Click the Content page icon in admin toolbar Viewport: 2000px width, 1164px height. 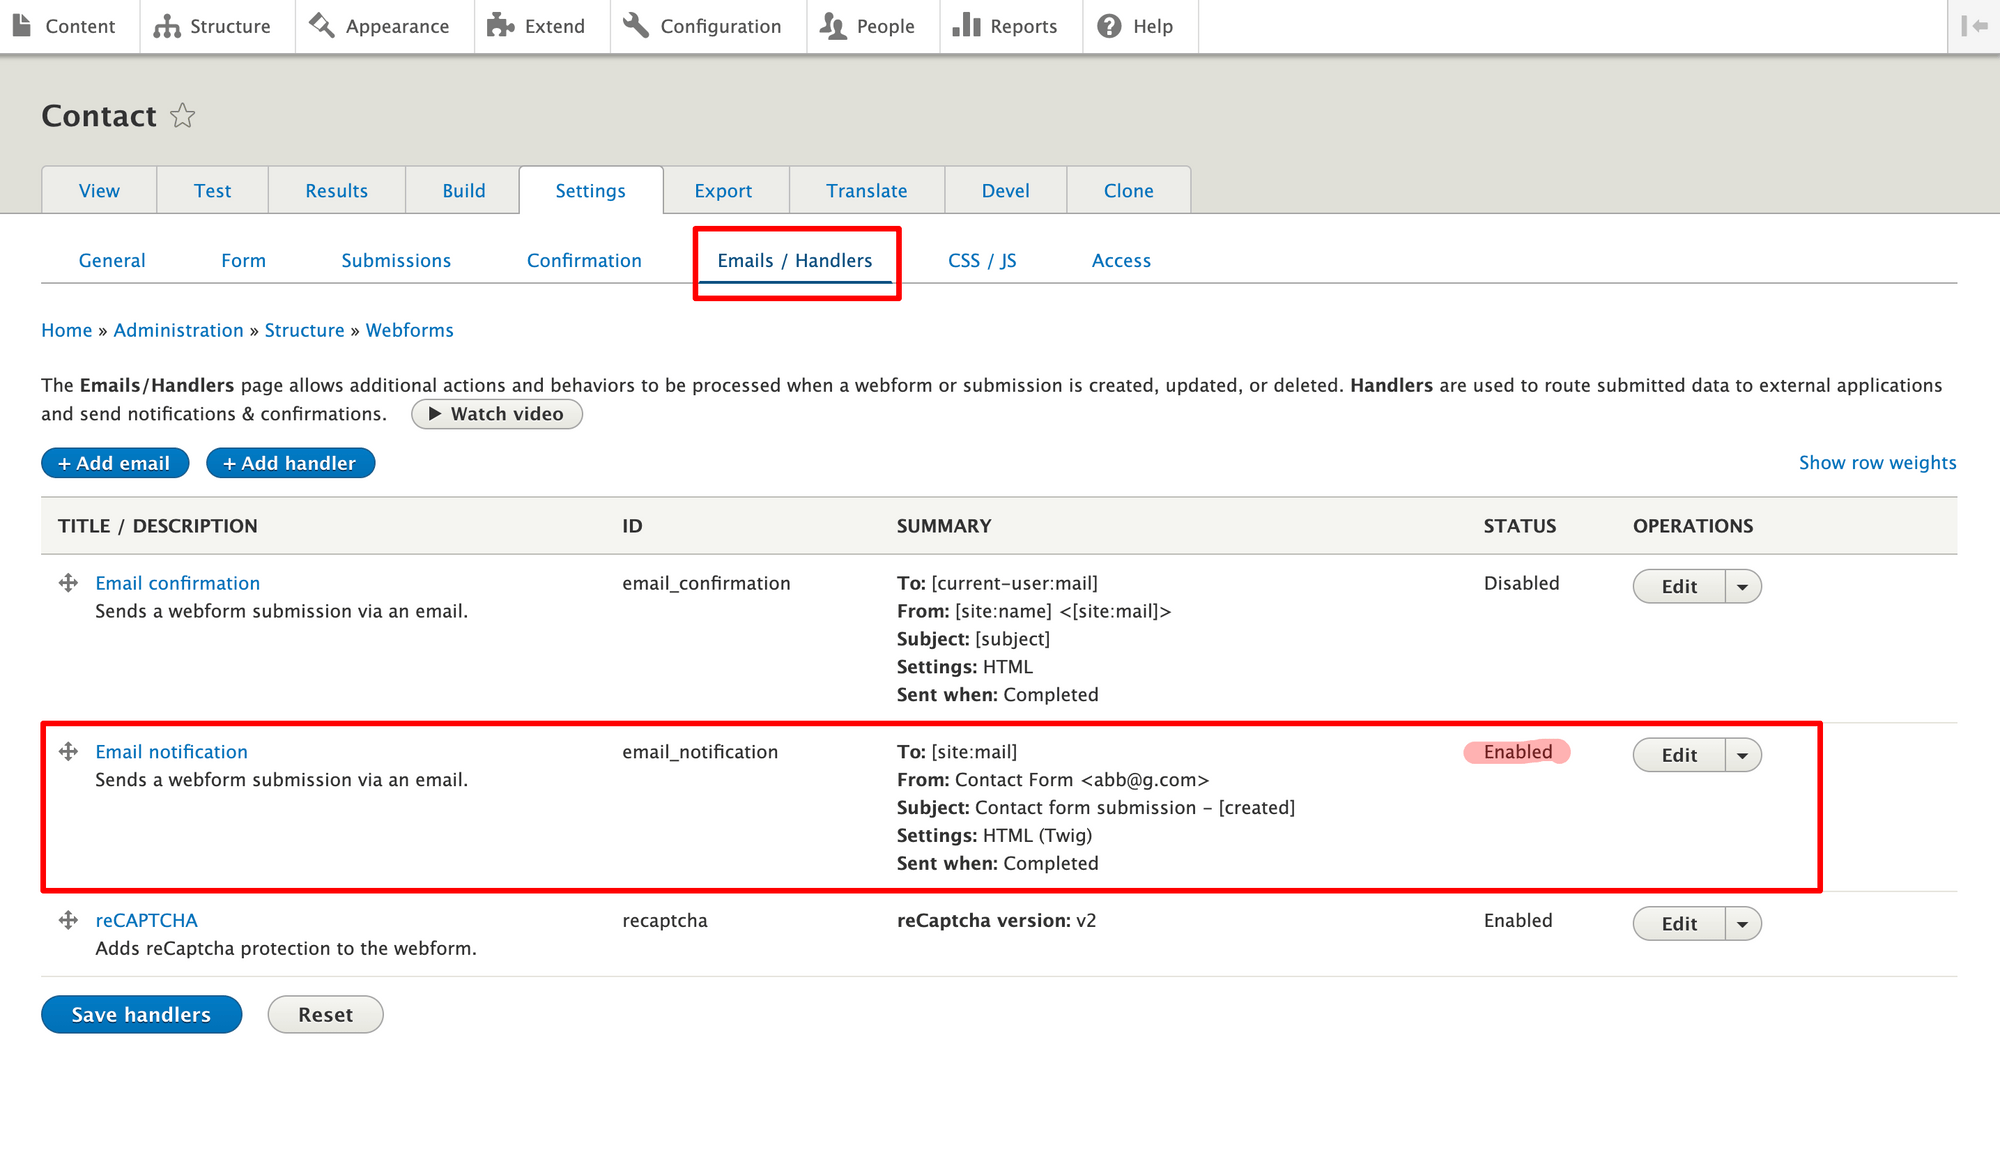(21, 26)
